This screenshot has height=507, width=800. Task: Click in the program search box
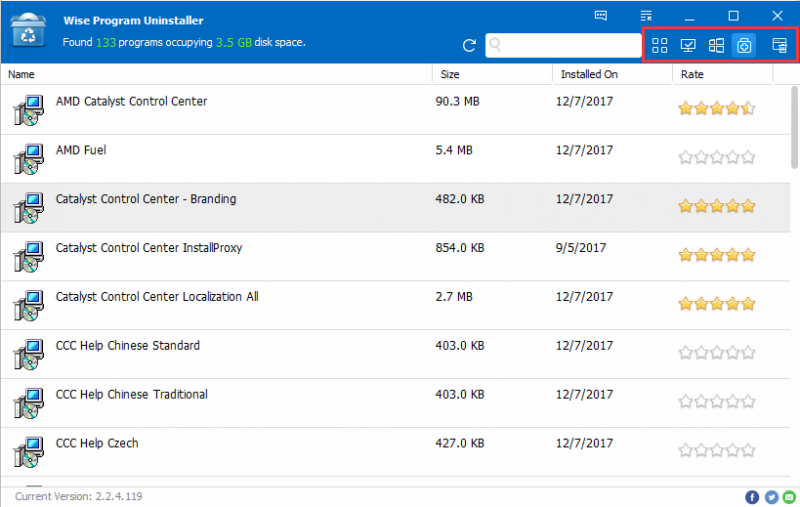tap(563, 45)
